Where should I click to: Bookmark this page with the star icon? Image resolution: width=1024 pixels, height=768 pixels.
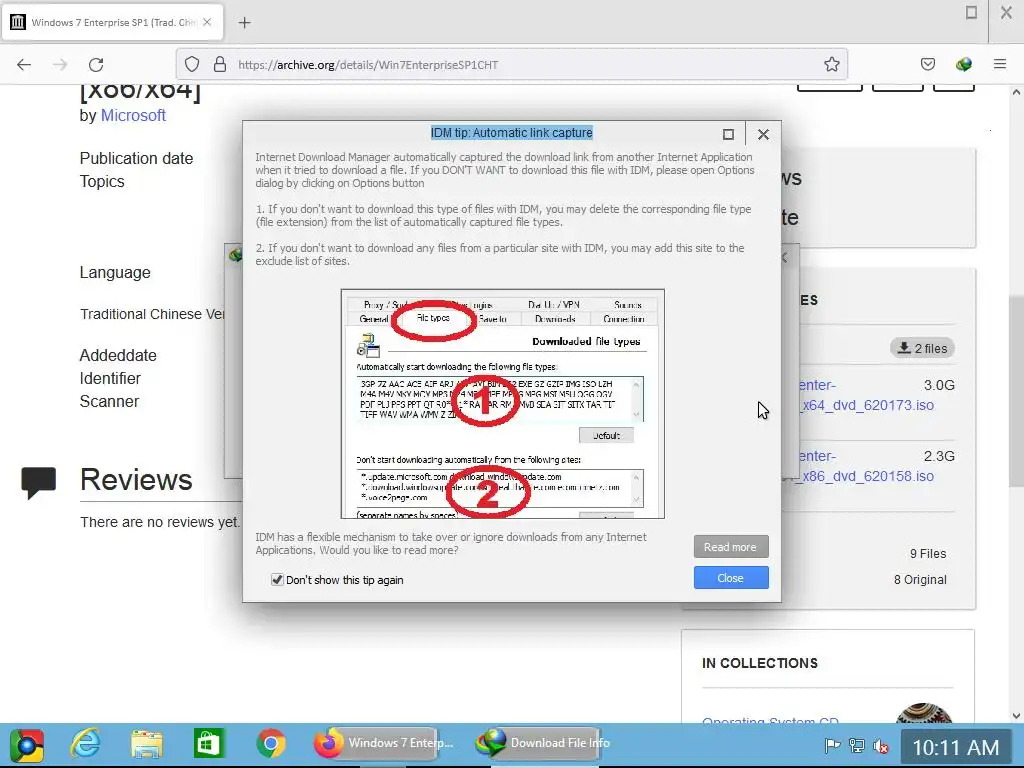point(831,64)
